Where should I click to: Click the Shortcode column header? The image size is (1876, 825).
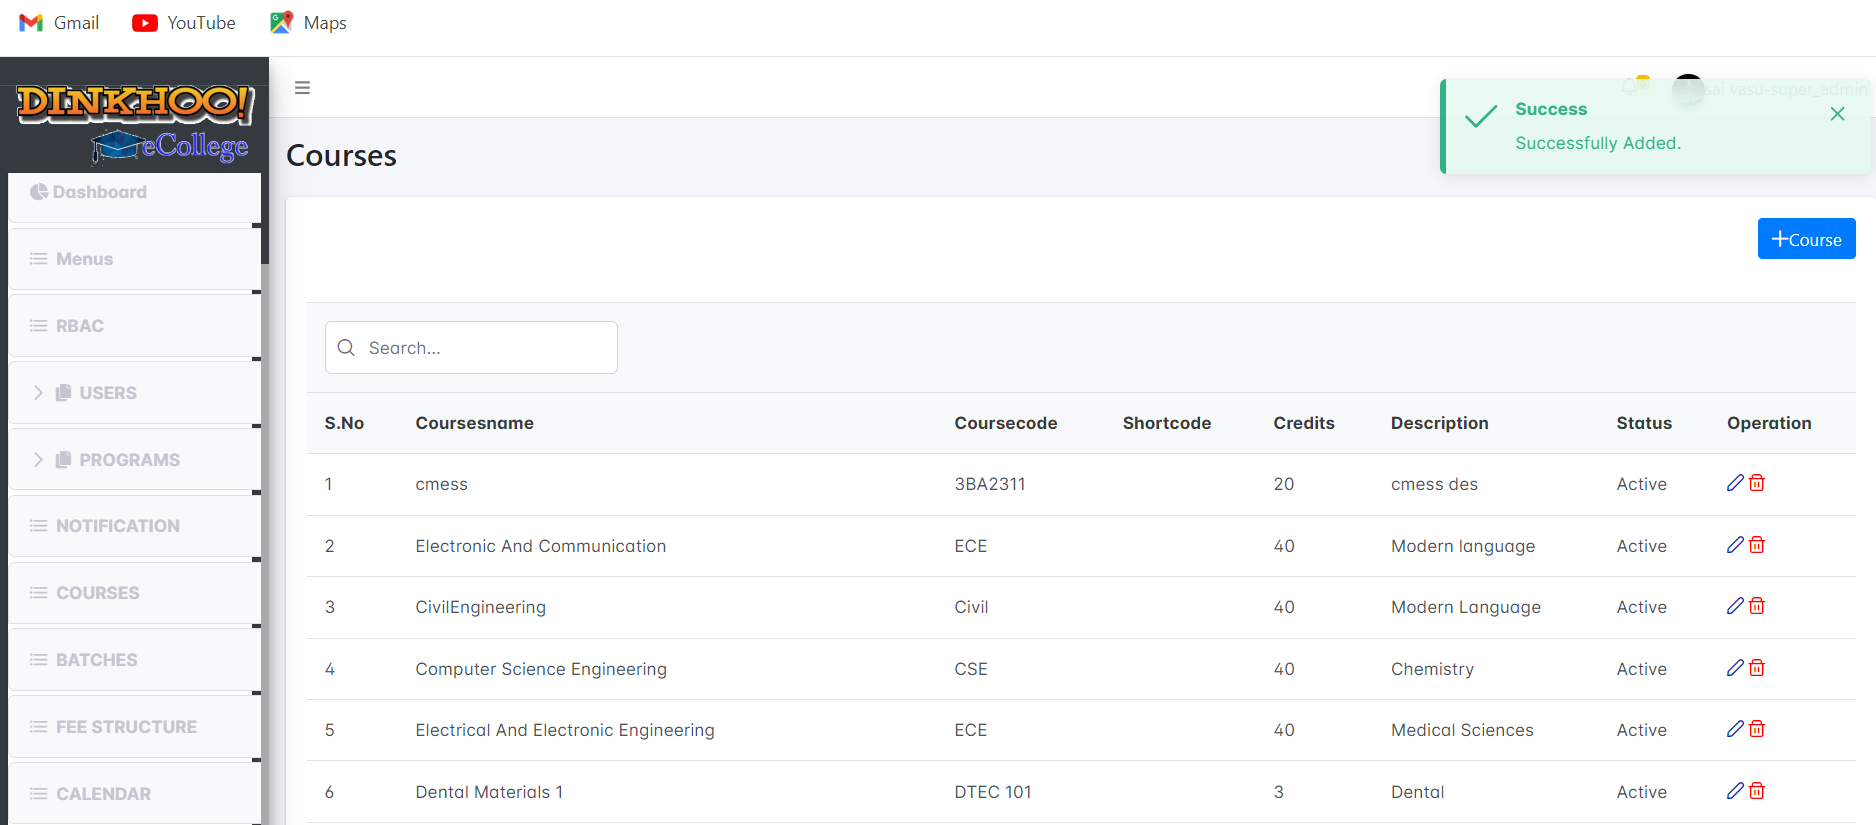pos(1166,423)
